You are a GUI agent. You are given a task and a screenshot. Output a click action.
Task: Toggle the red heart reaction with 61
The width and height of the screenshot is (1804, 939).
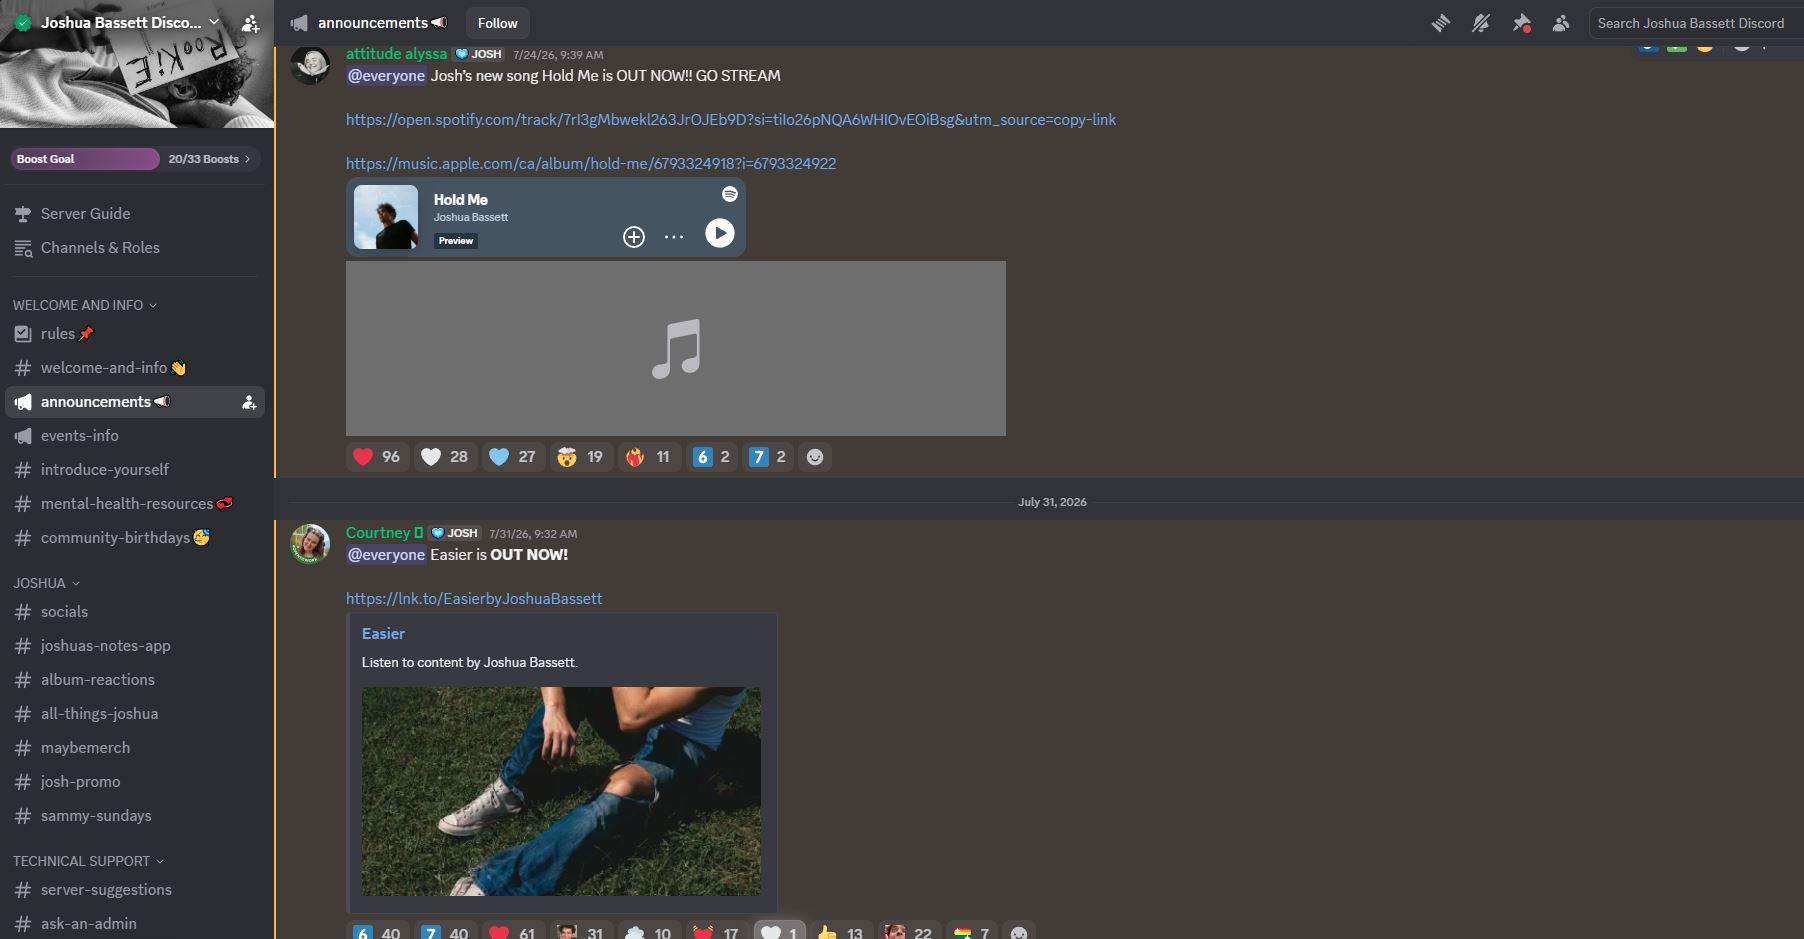click(x=512, y=931)
